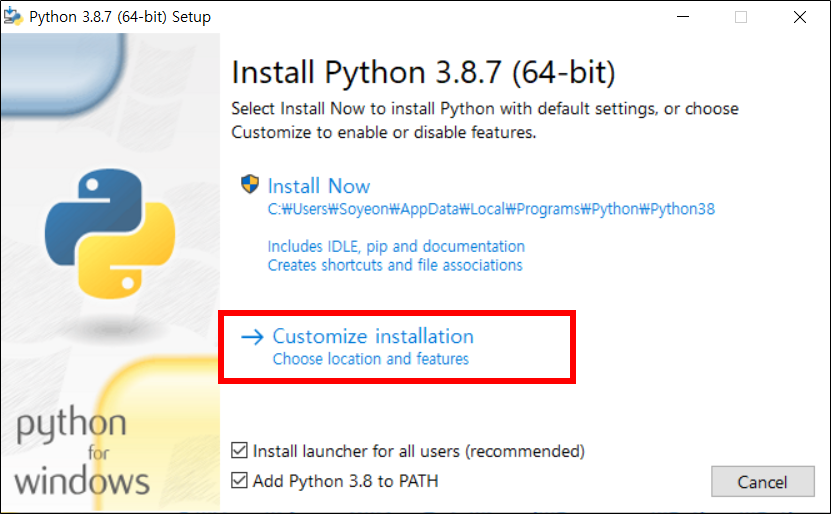831x514 pixels.
Task: Click the Cancel button
Action: [x=763, y=482]
